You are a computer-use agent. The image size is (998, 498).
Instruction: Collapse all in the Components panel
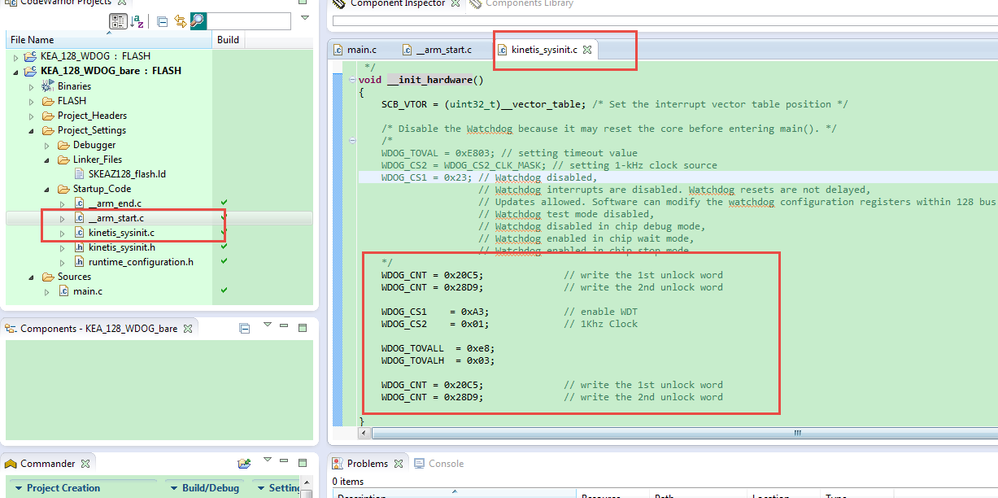click(x=244, y=329)
